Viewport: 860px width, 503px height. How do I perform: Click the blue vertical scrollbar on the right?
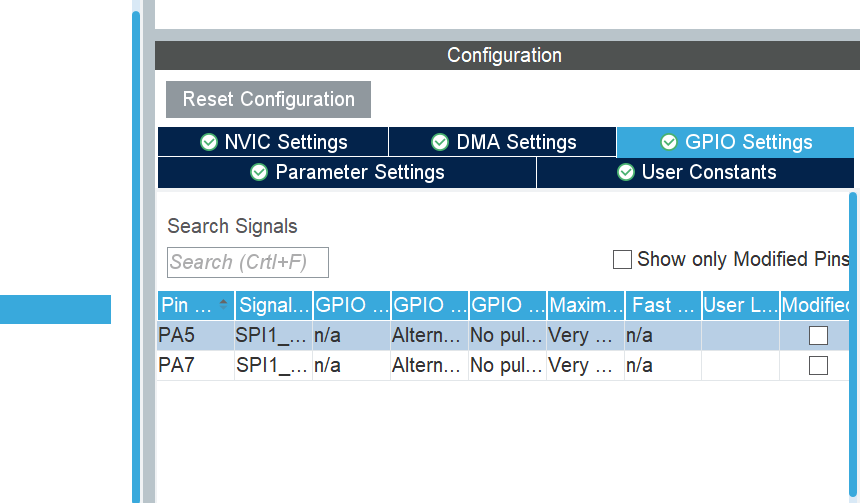(853, 346)
